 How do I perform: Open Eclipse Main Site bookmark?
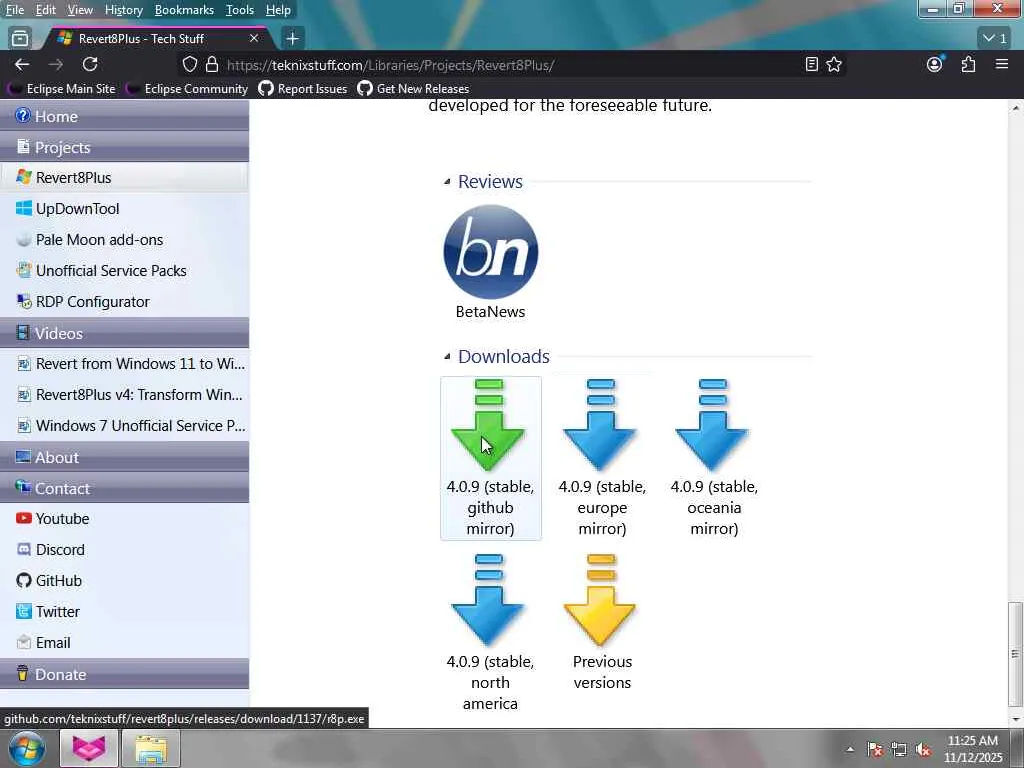pos(61,89)
